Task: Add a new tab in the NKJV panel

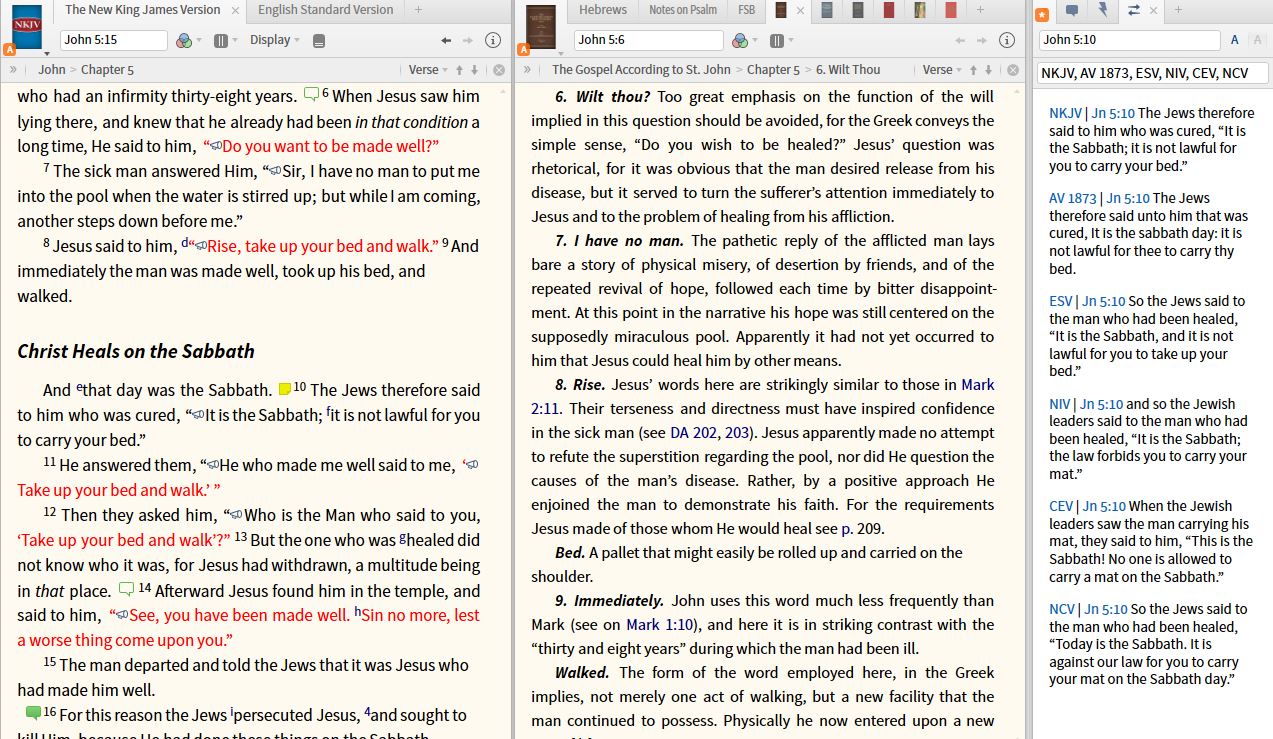Action: [x=418, y=10]
